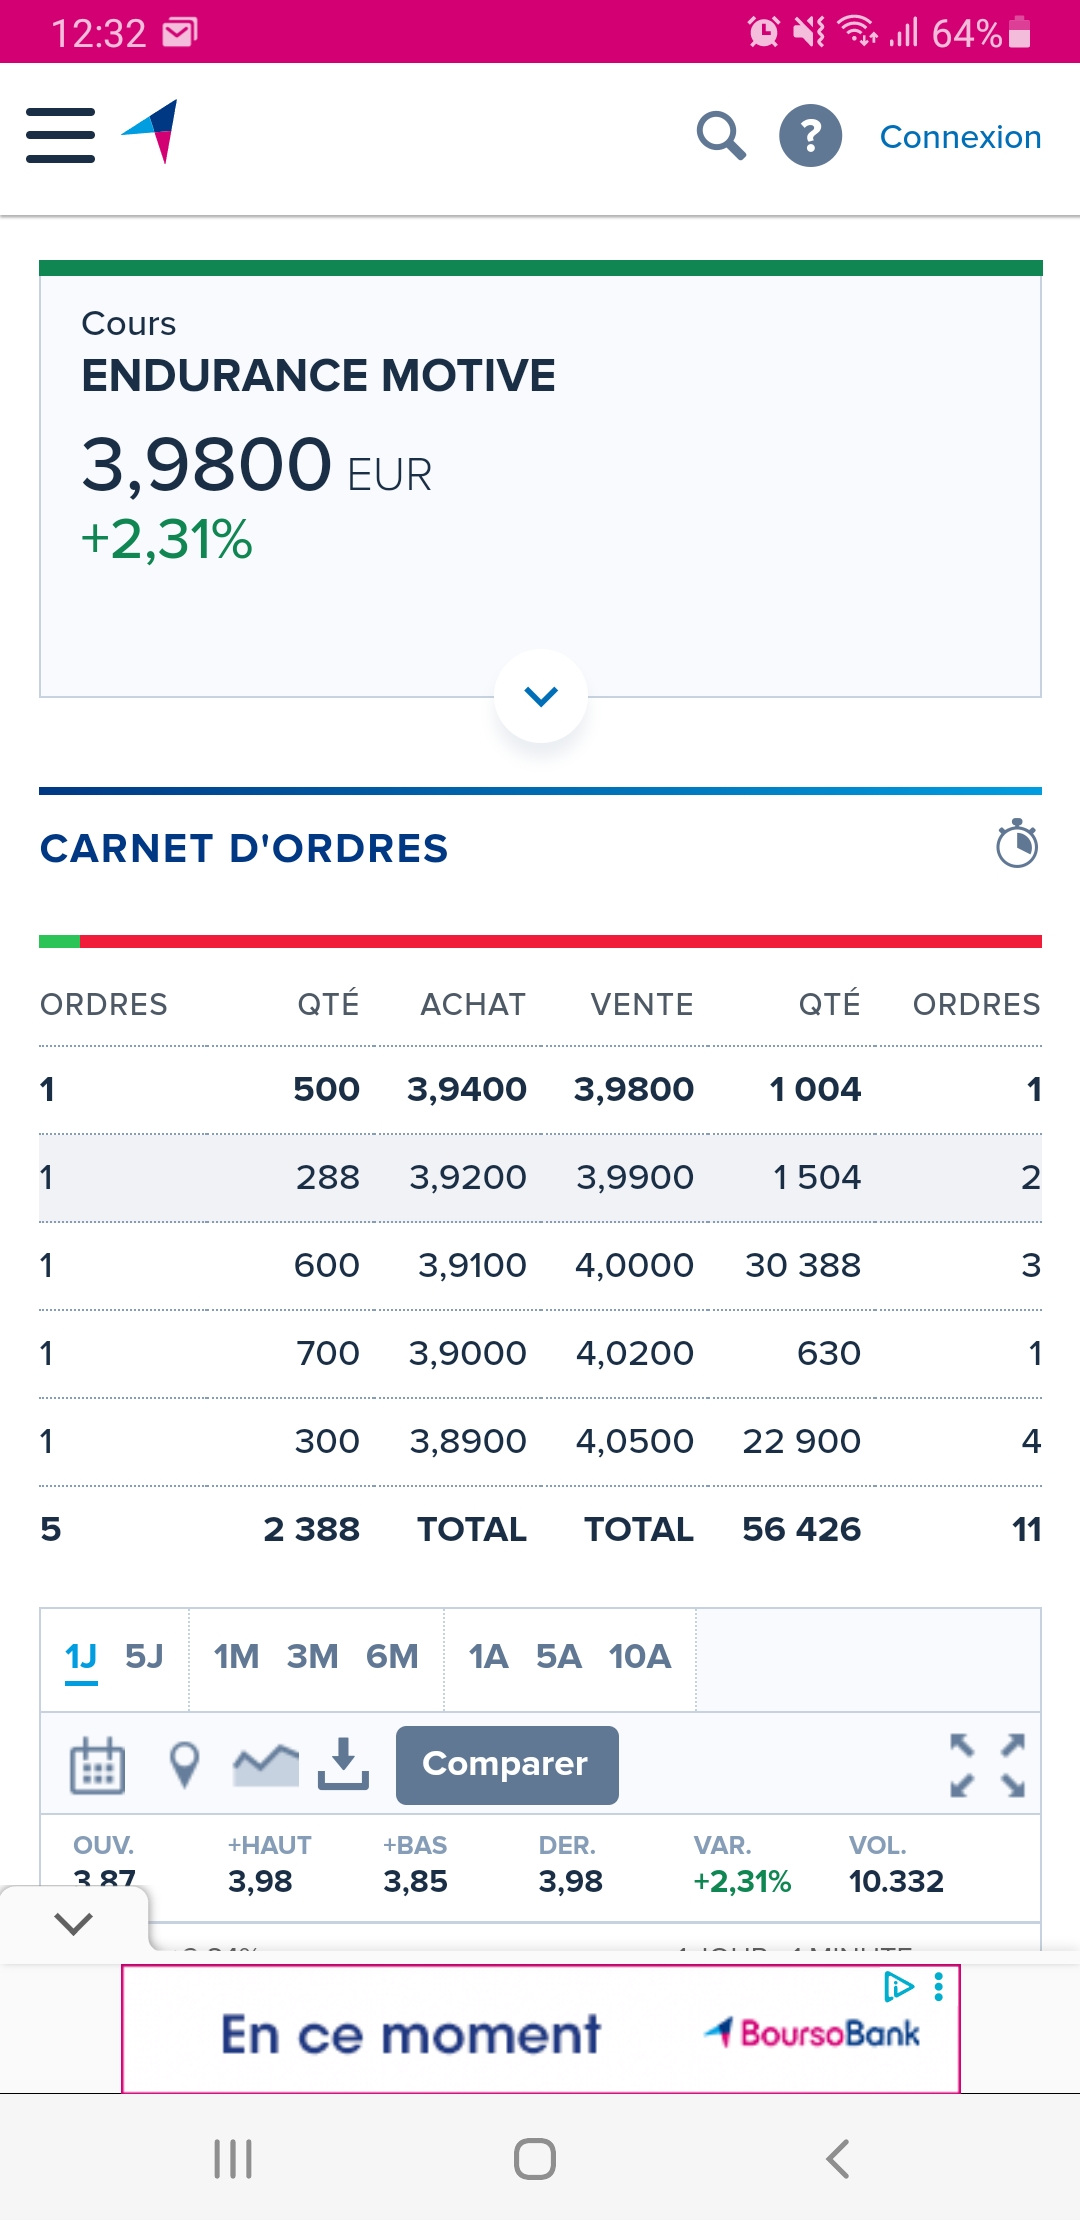The width and height of the screenshot is (1080, 2220).
Task: Click the chart location pin icon
Action: [184, 1765]
